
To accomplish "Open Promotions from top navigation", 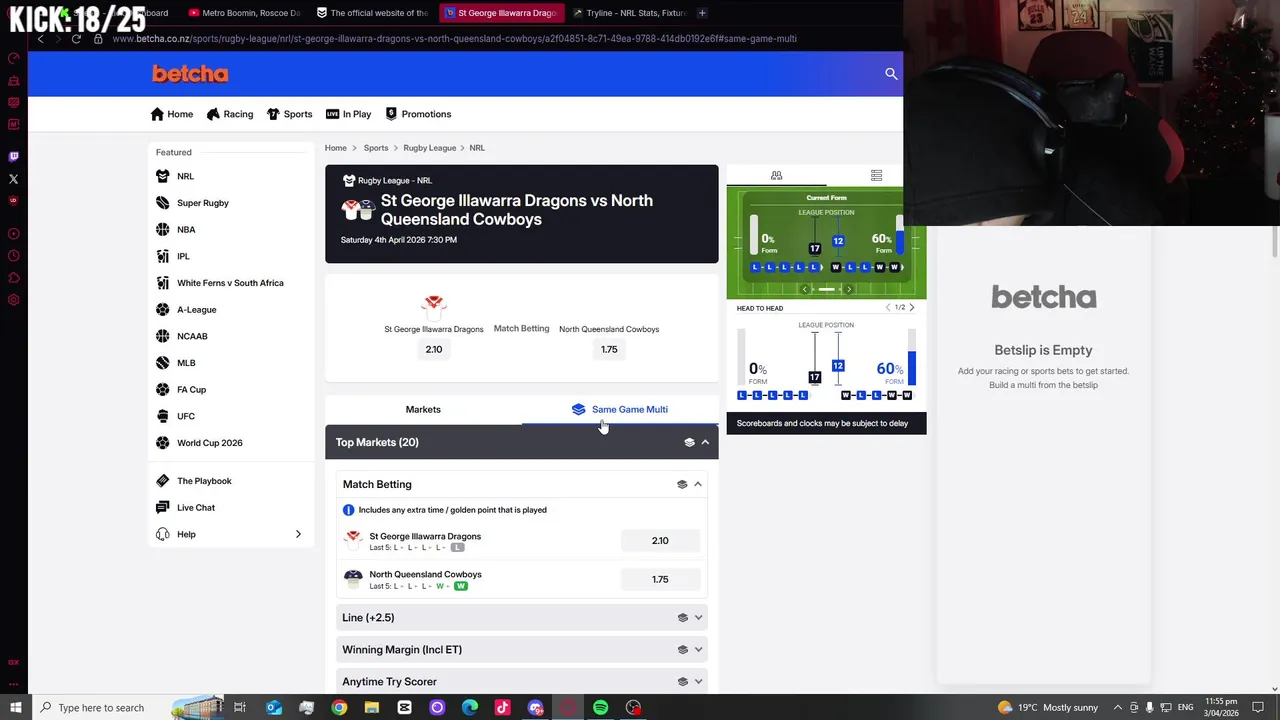I will (x=419, y=114).
